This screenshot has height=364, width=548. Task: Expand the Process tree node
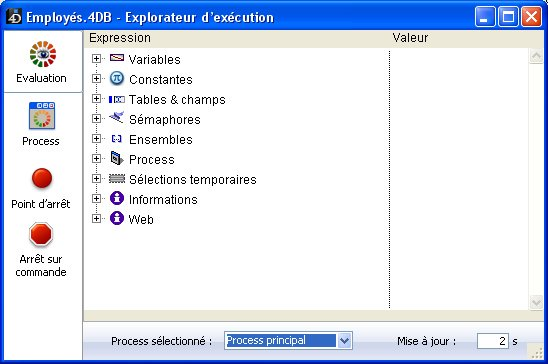point(96,159)
